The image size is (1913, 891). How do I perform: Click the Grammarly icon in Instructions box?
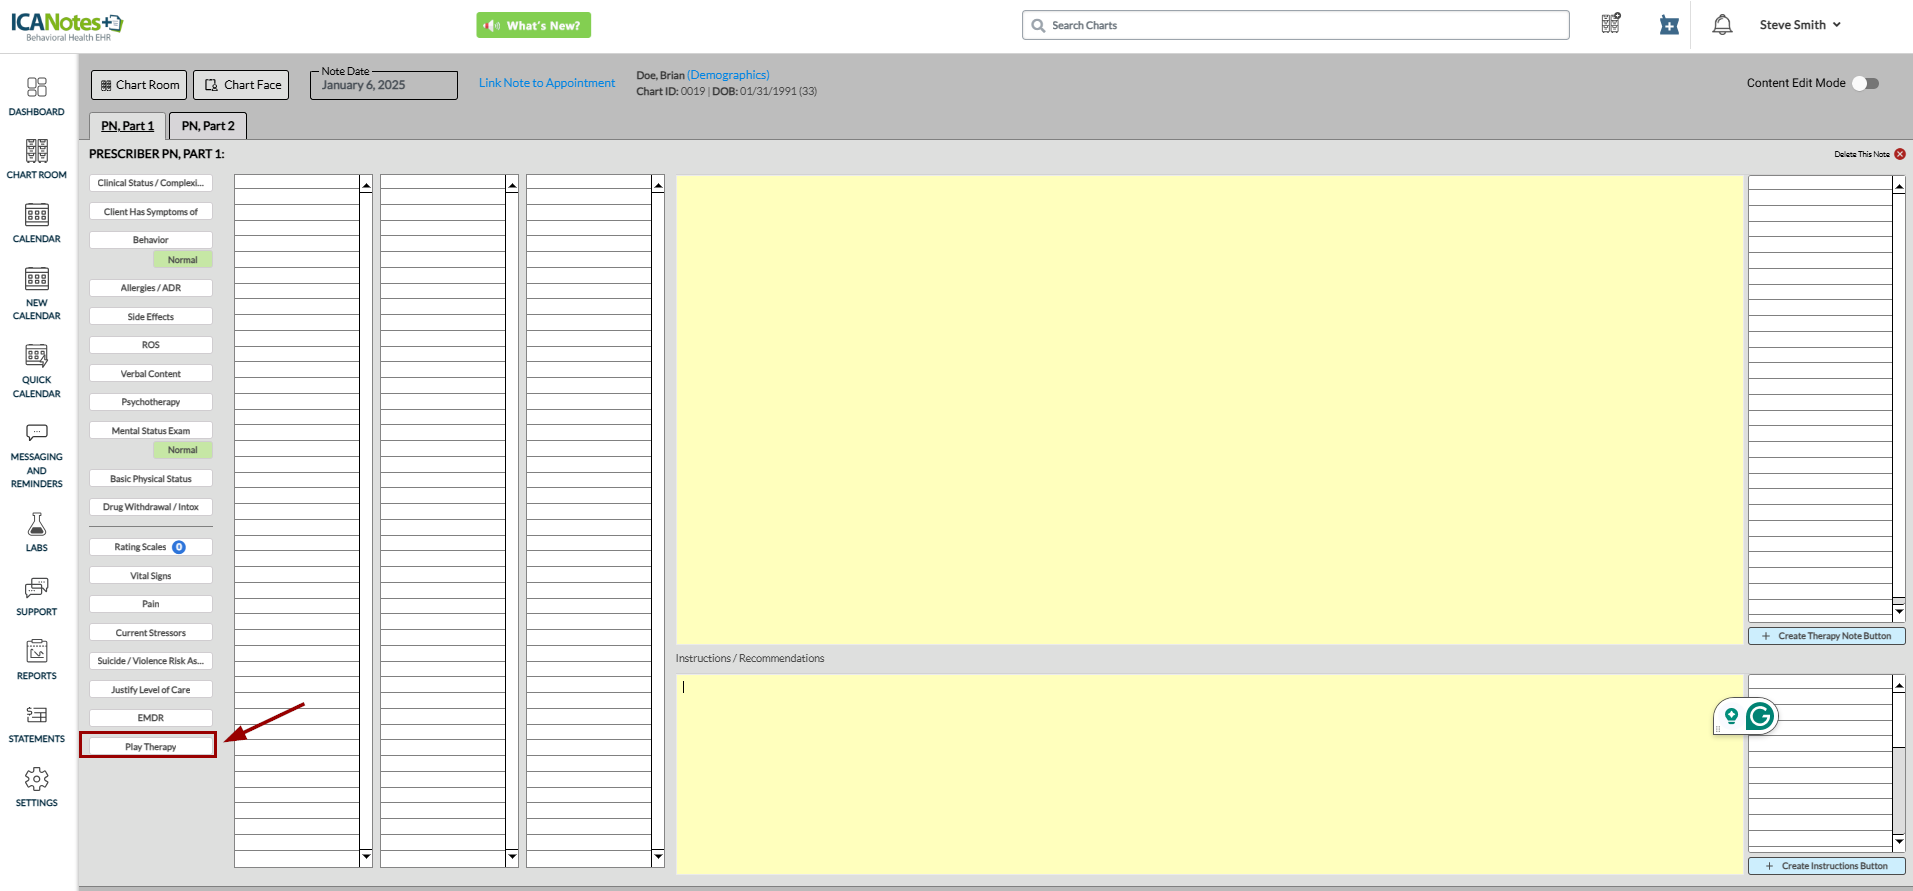click(x=1760, y=716)
